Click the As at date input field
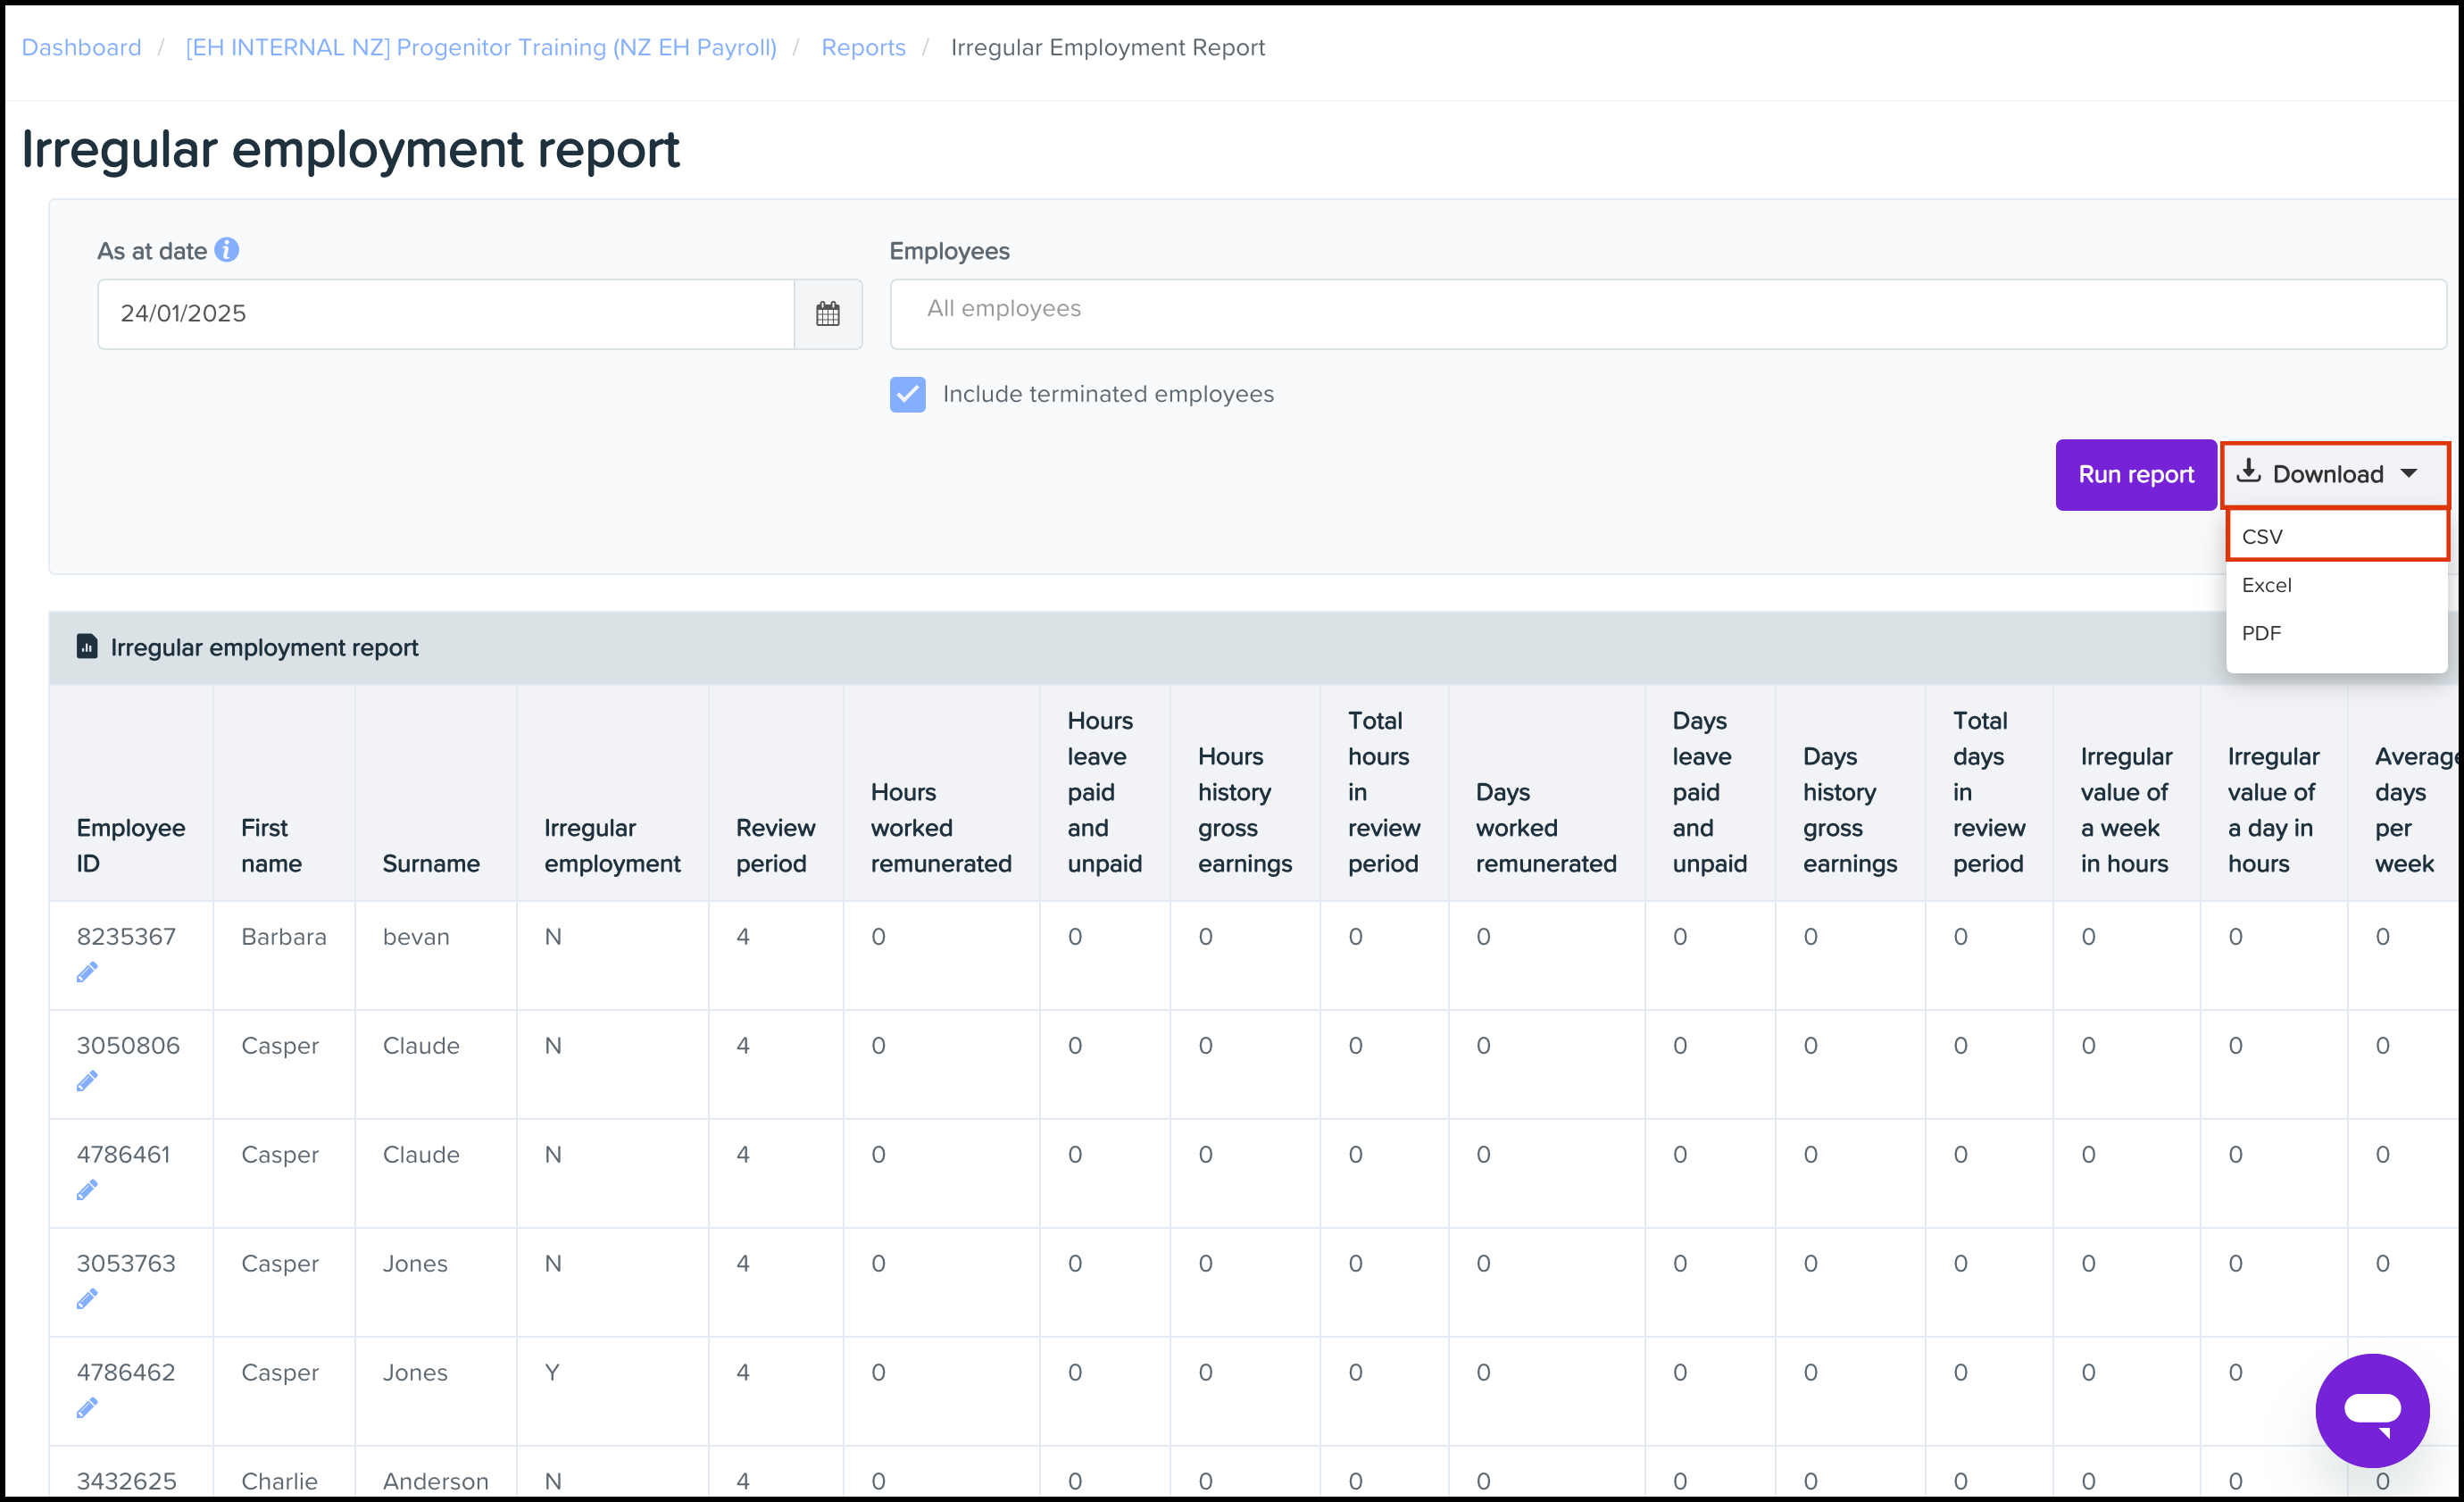Screen dimensions: 2464x1502 446,314
